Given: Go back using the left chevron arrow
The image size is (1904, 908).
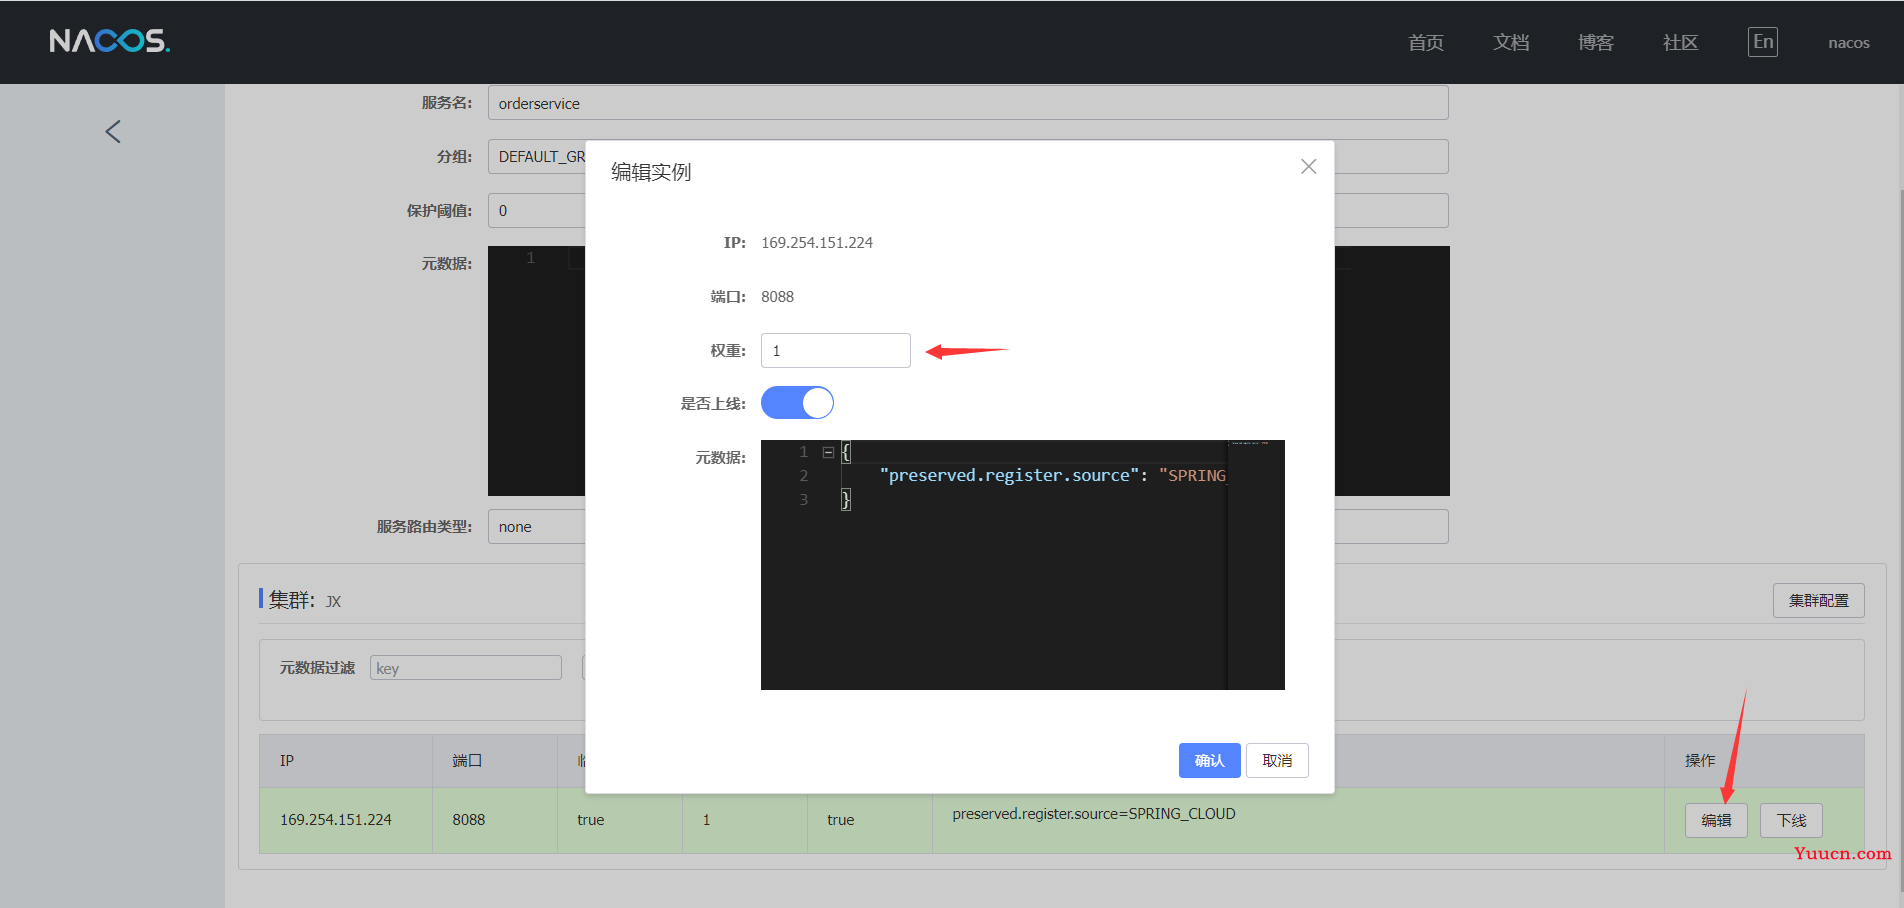Looking at the screenshot, I should [113, 131].
